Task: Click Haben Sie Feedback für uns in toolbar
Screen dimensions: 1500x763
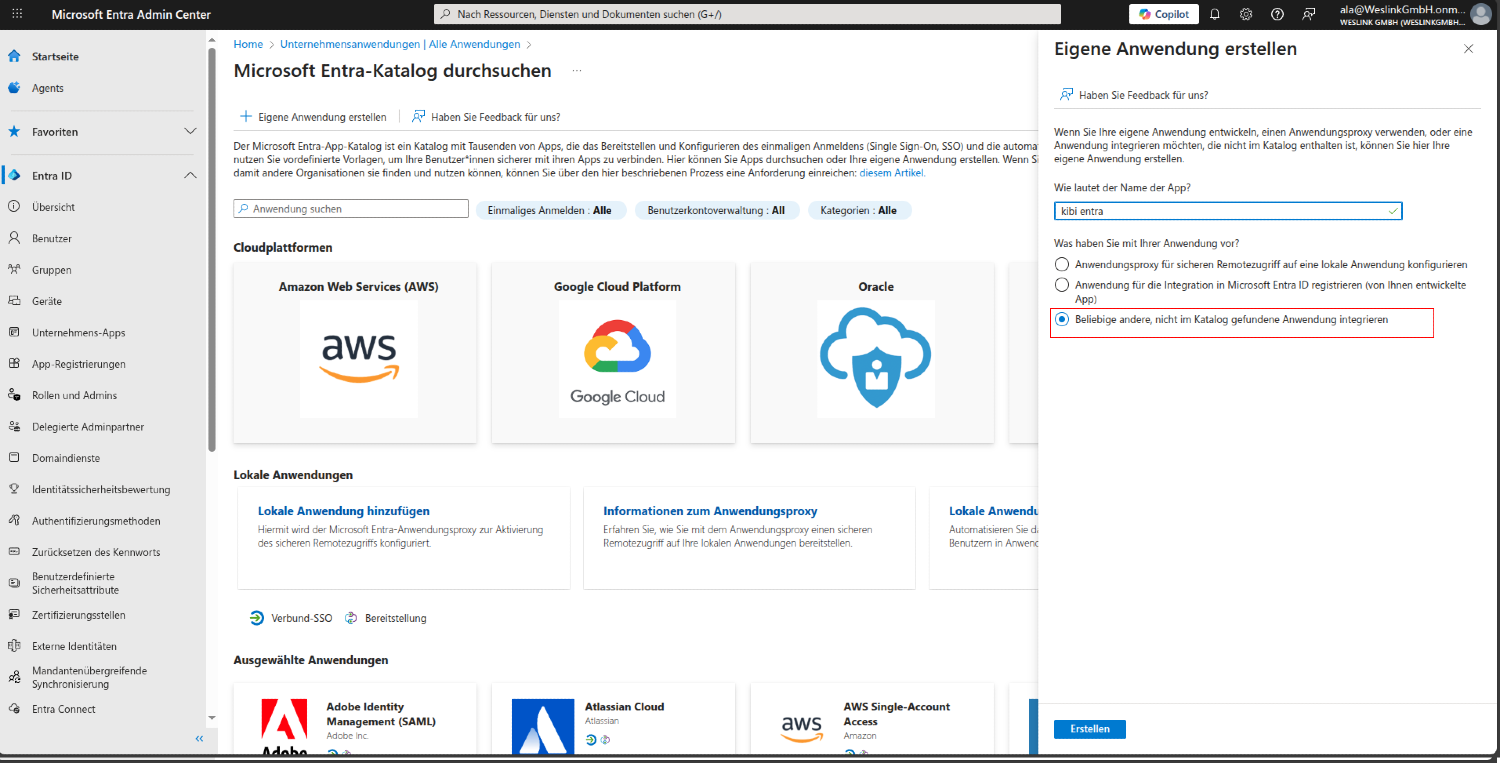Action: click(x=486, y=117)
